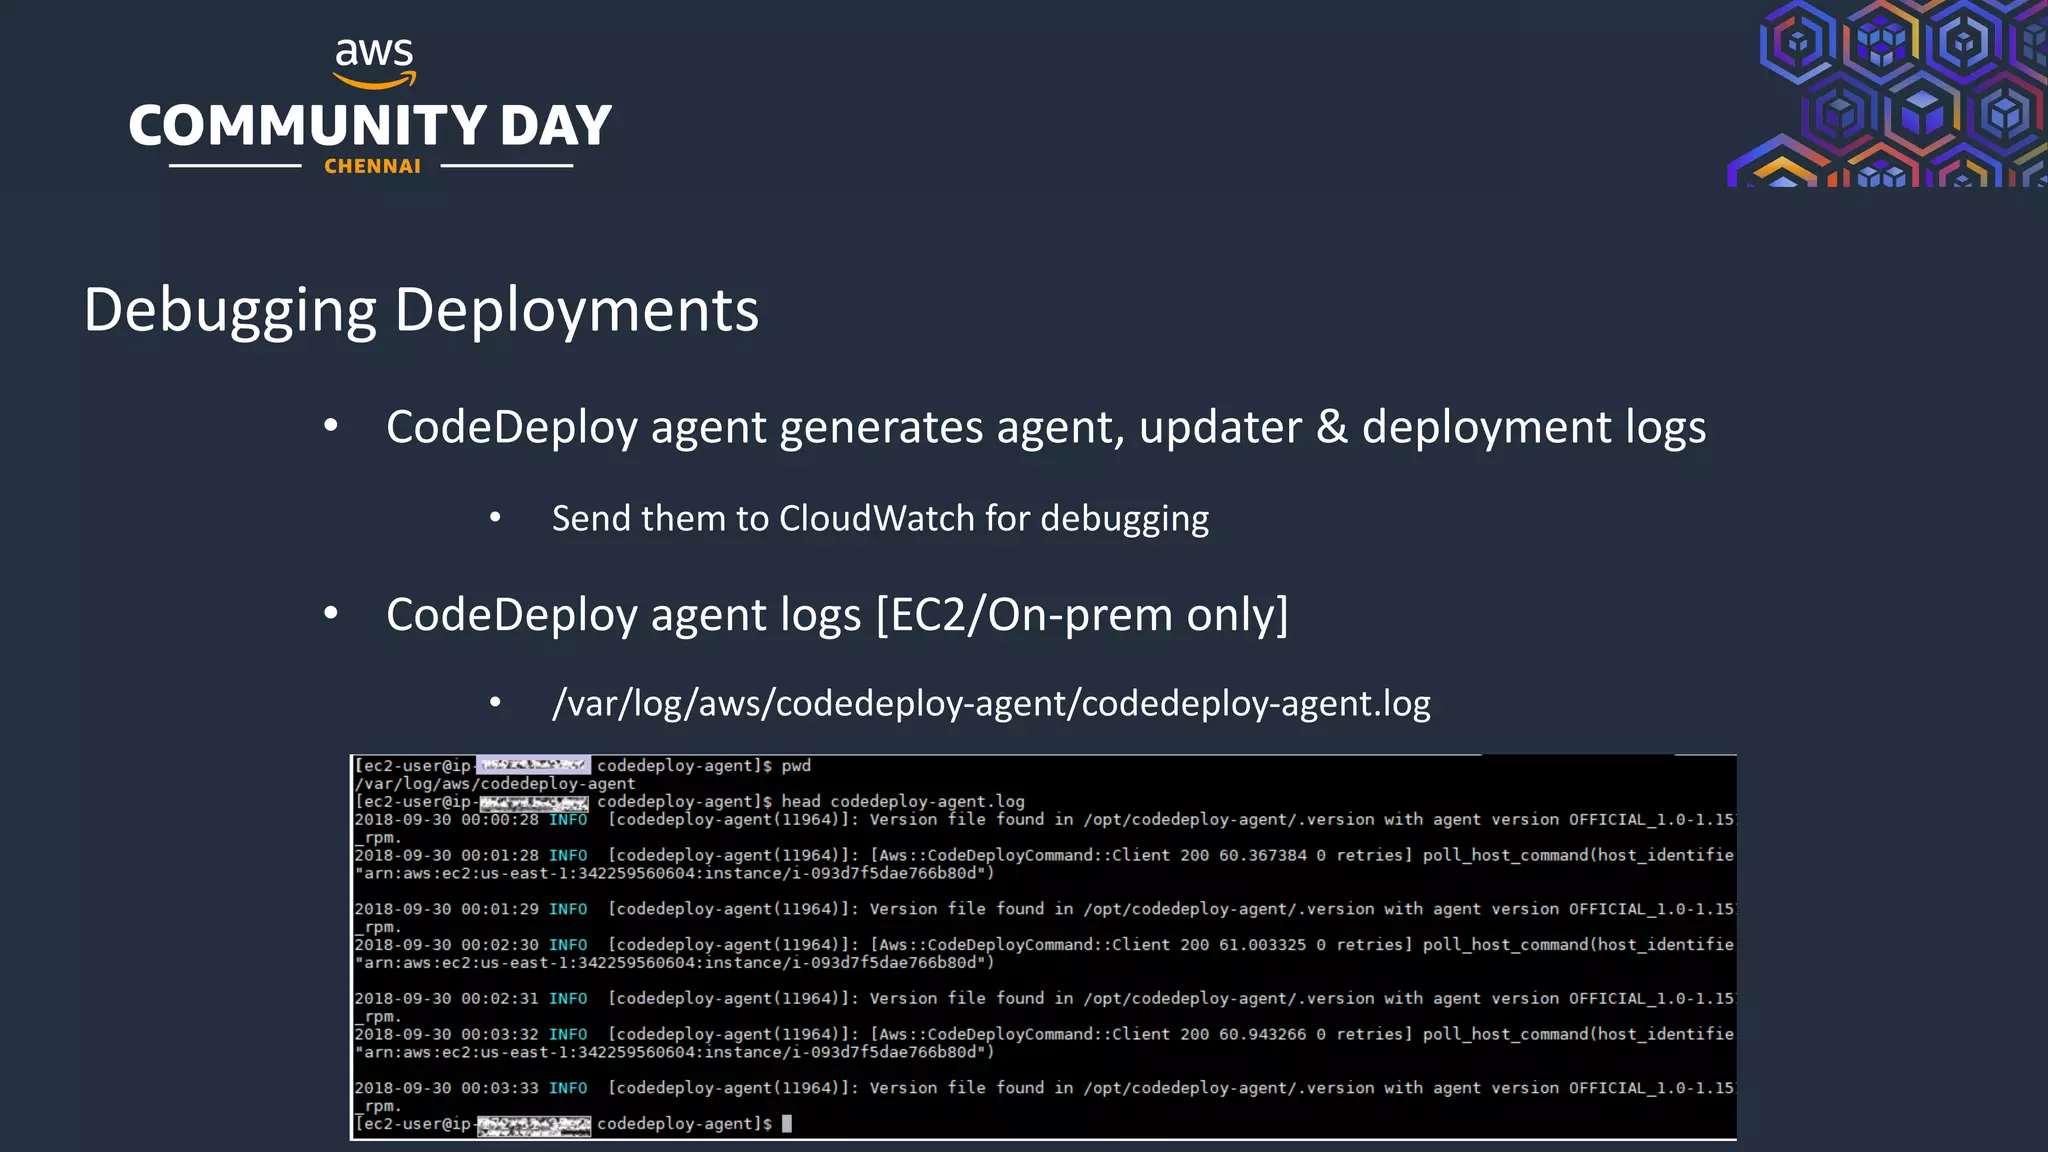The width and height of the screenshot is (2048, 1152).
Task: Click the terminal output '/var/log/aws/codedeploy-agent'
Action: point(495,784)
